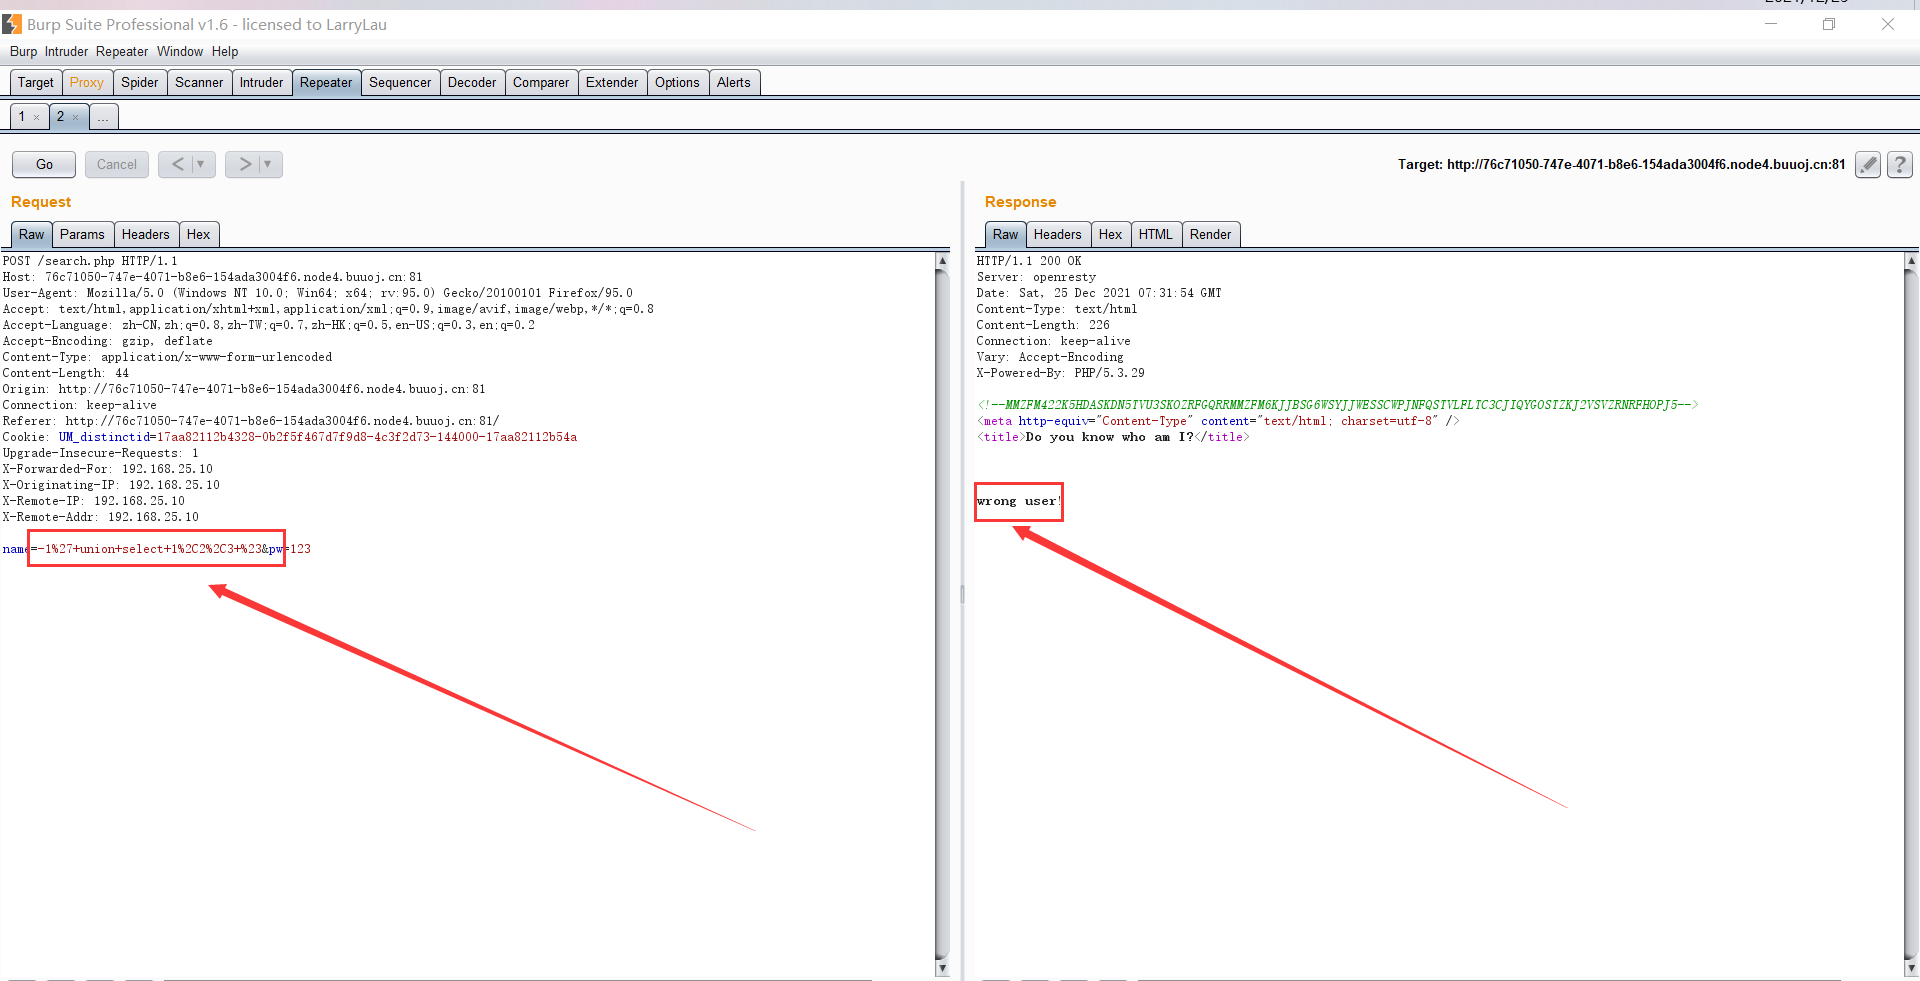Switch to the Intruder tool tab
1920x981 pixels.
click(x=261, y=83)
